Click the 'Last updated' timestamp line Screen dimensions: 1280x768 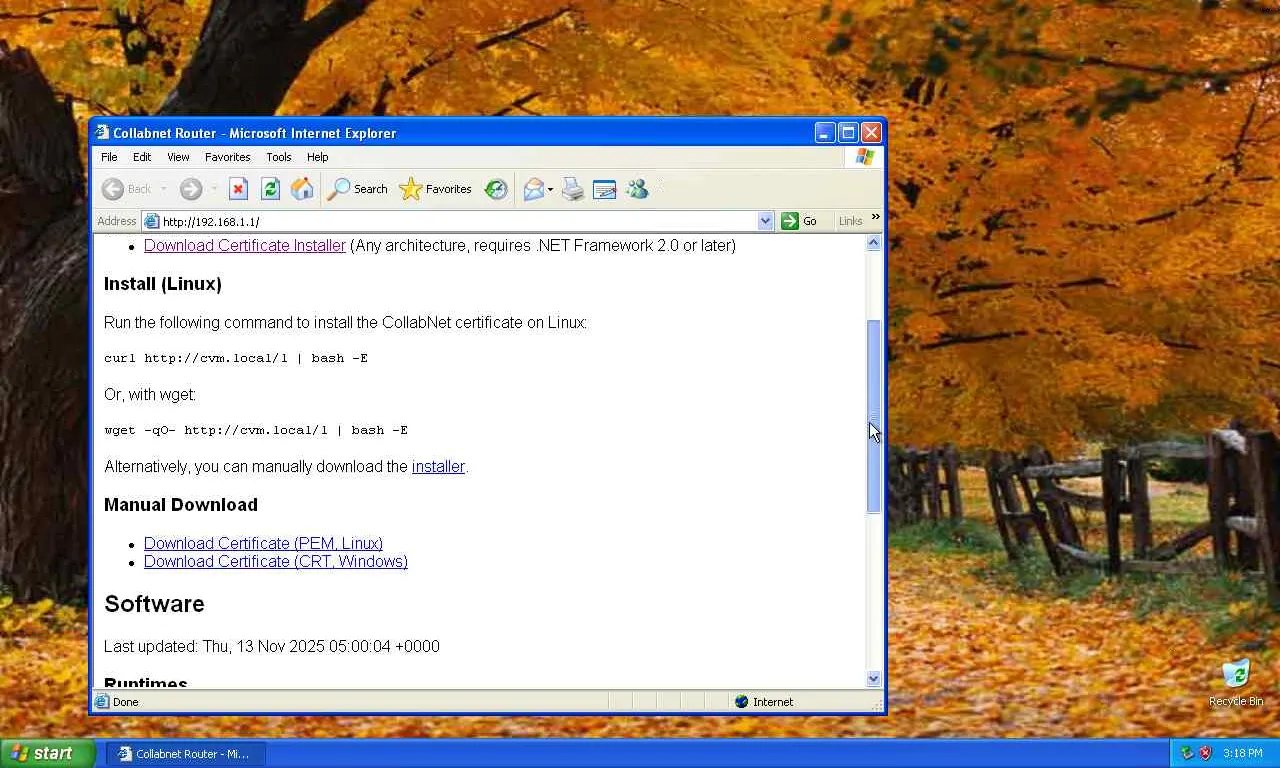272,647
